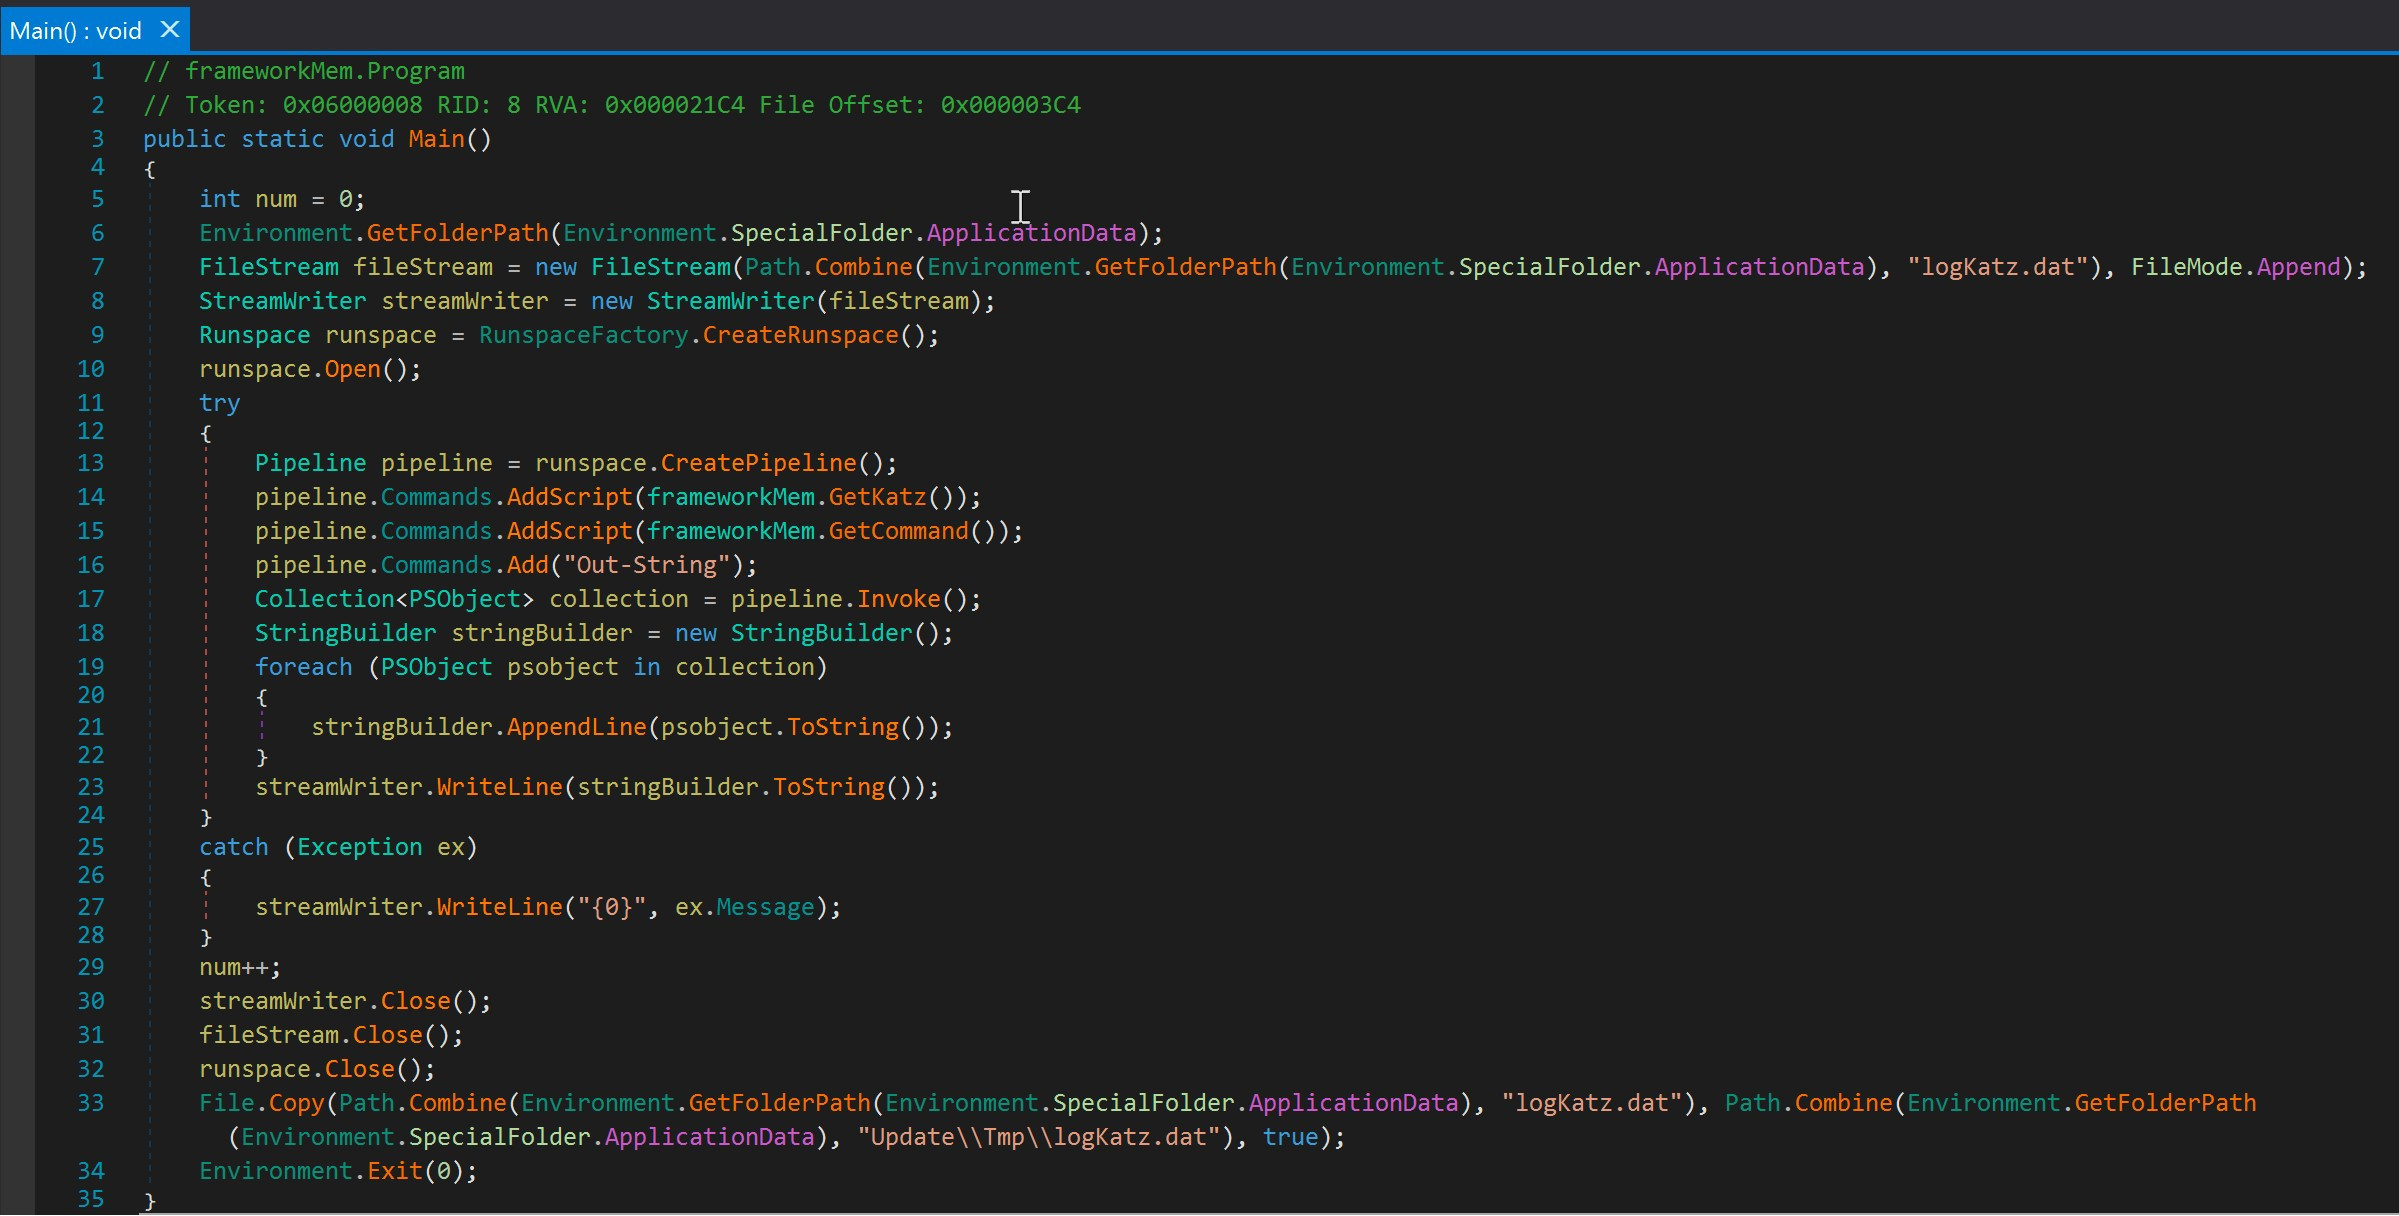Click StringBuilder constructor on line 18
The width and height of the screenshot is (2399, 1216).
coord(822,633)
